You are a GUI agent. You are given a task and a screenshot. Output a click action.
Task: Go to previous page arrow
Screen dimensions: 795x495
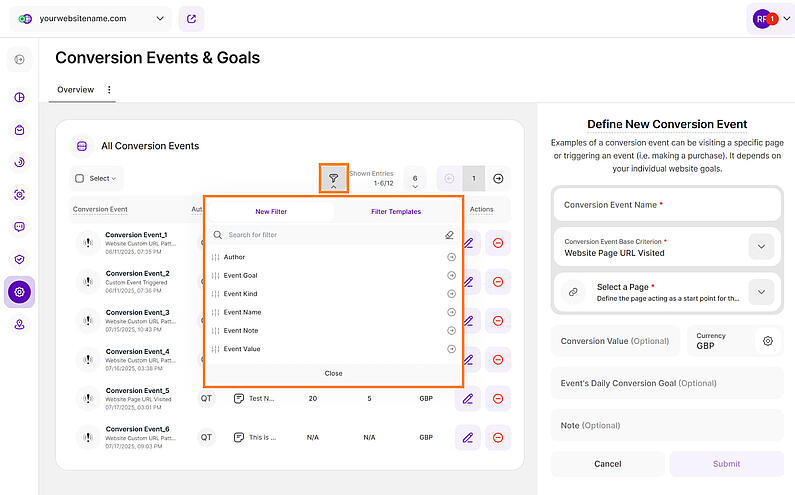[449, 179]
